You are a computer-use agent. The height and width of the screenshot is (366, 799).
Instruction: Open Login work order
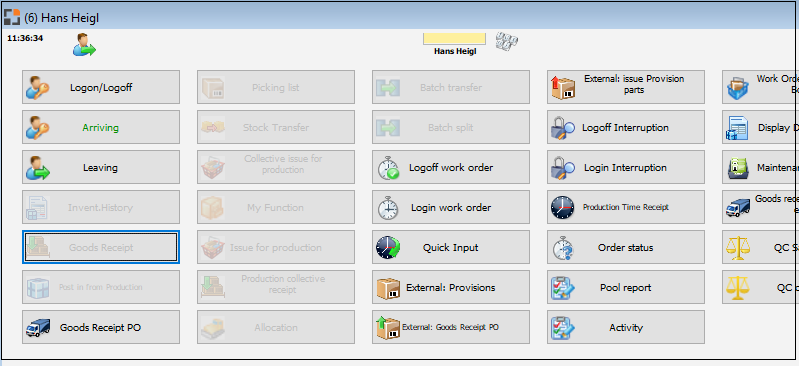[450, 207]
